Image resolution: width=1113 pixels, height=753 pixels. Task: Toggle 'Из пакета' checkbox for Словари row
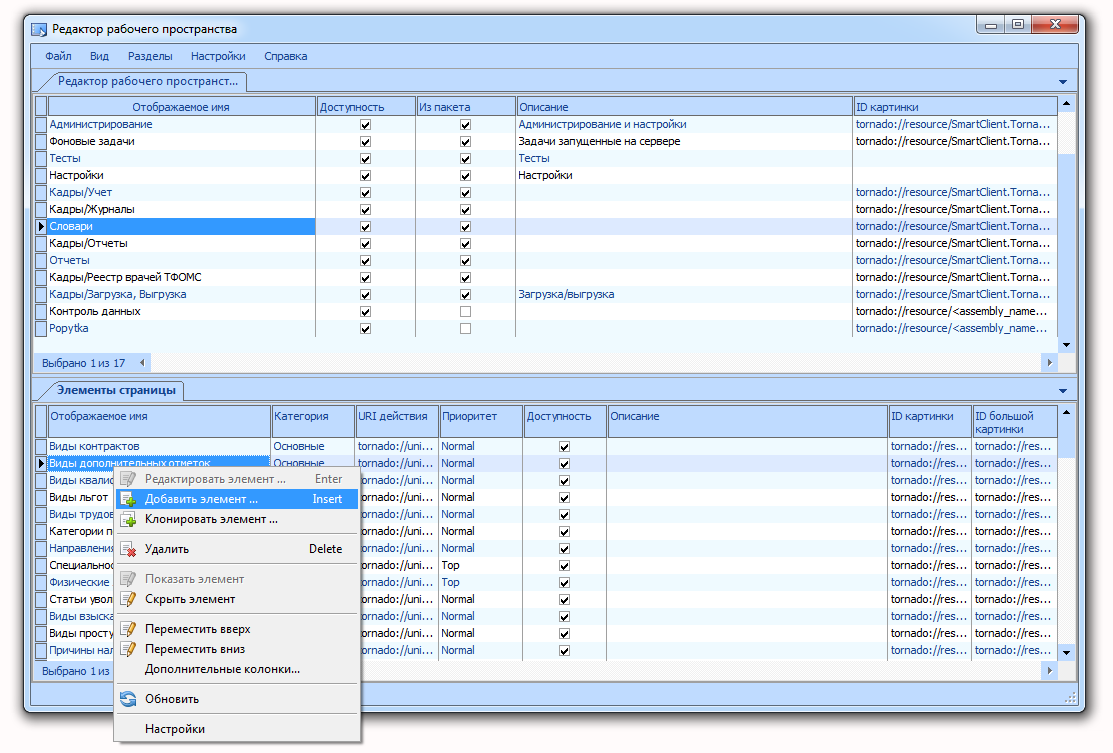coord(466,227)
